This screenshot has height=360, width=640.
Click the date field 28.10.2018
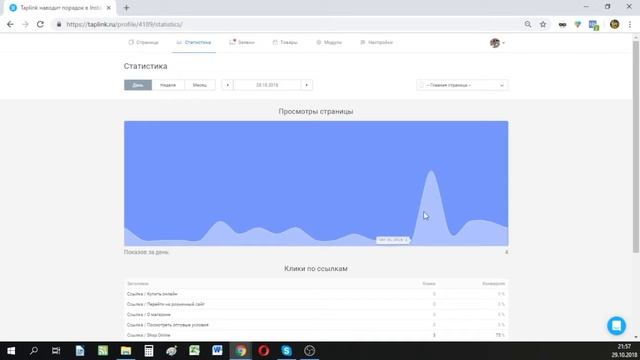pyautogui.click(x=267, y=85)
